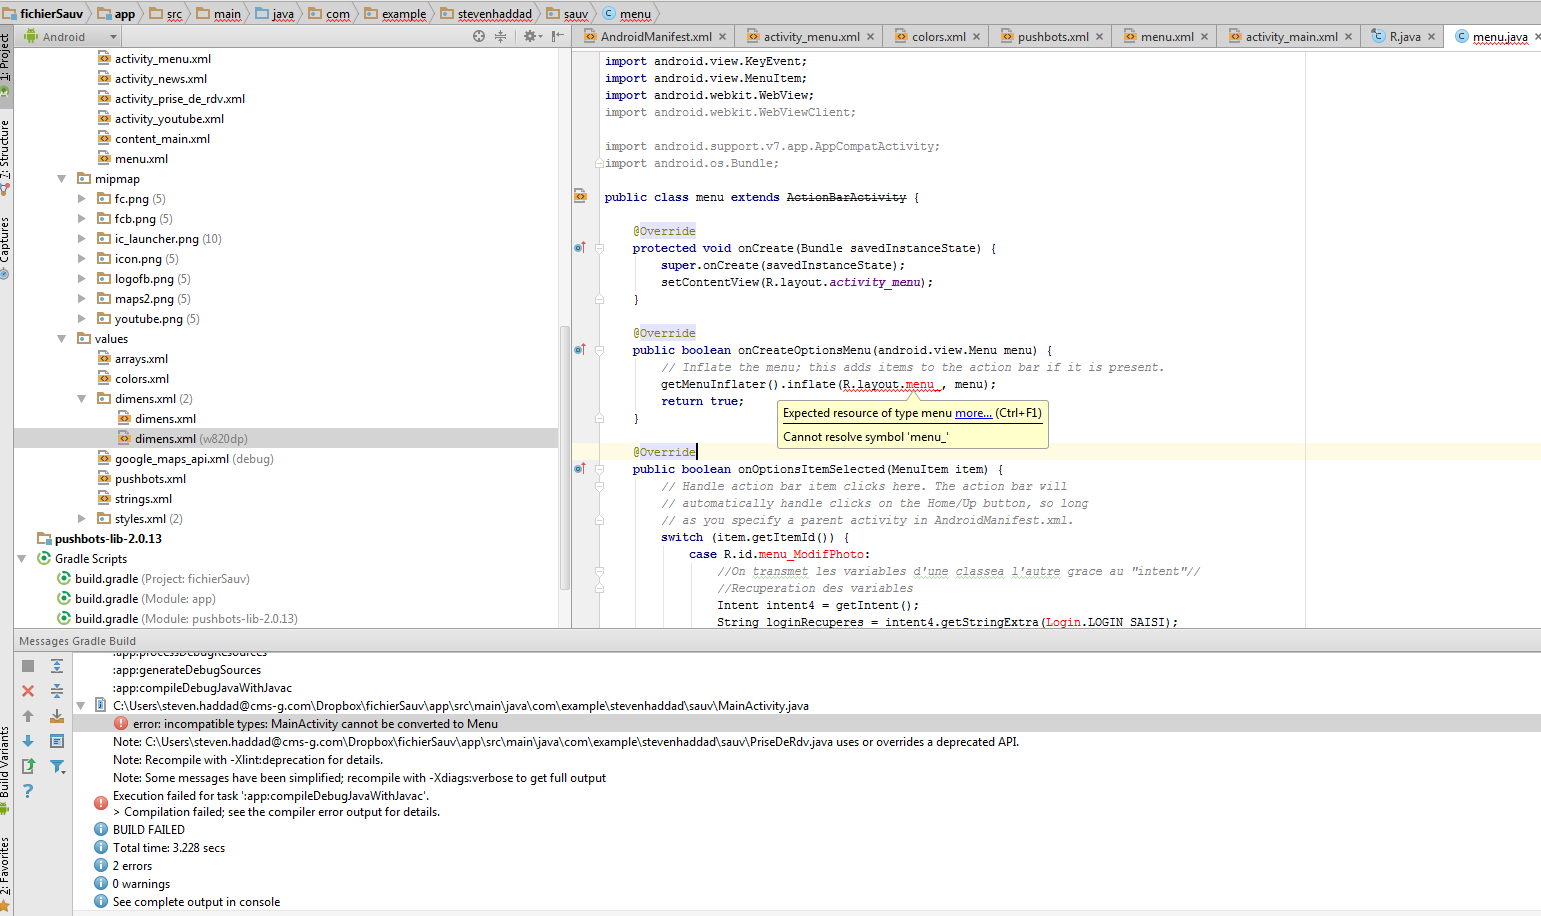Fold the onCreate method in editor
This screenshot has width=1541, height=916.
(x=599, y=248)
